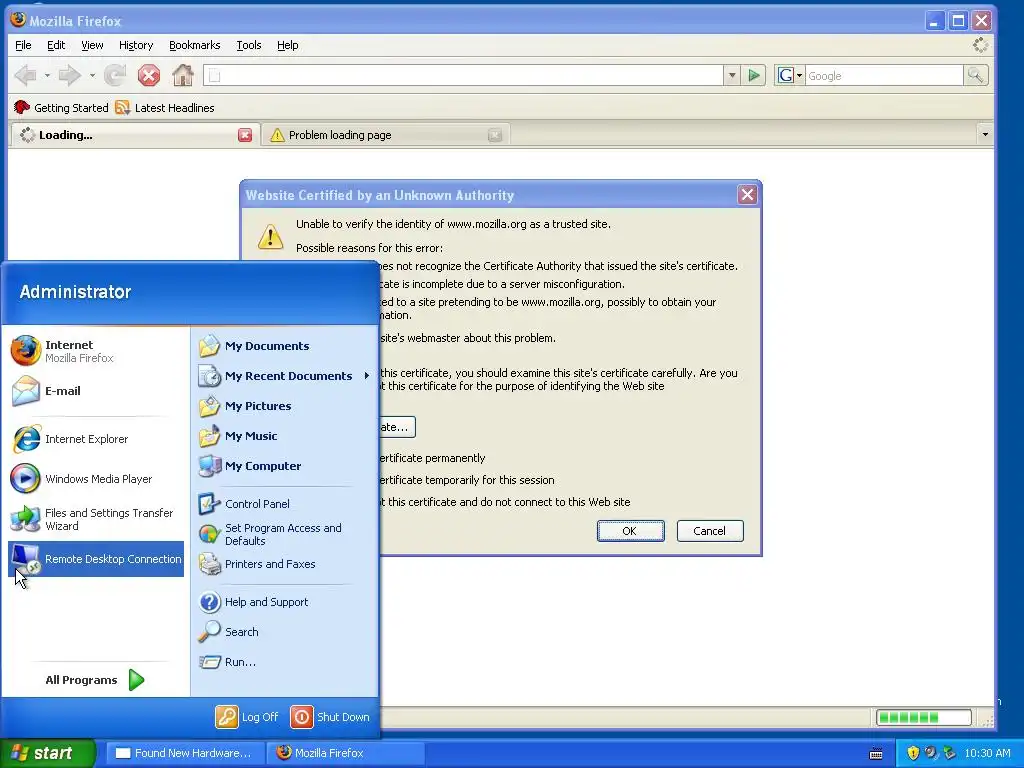Image resolution: width=1024 pixels, height=768 pixels.
Task: Click the URL address bar field
Action: tap(464, 76)
